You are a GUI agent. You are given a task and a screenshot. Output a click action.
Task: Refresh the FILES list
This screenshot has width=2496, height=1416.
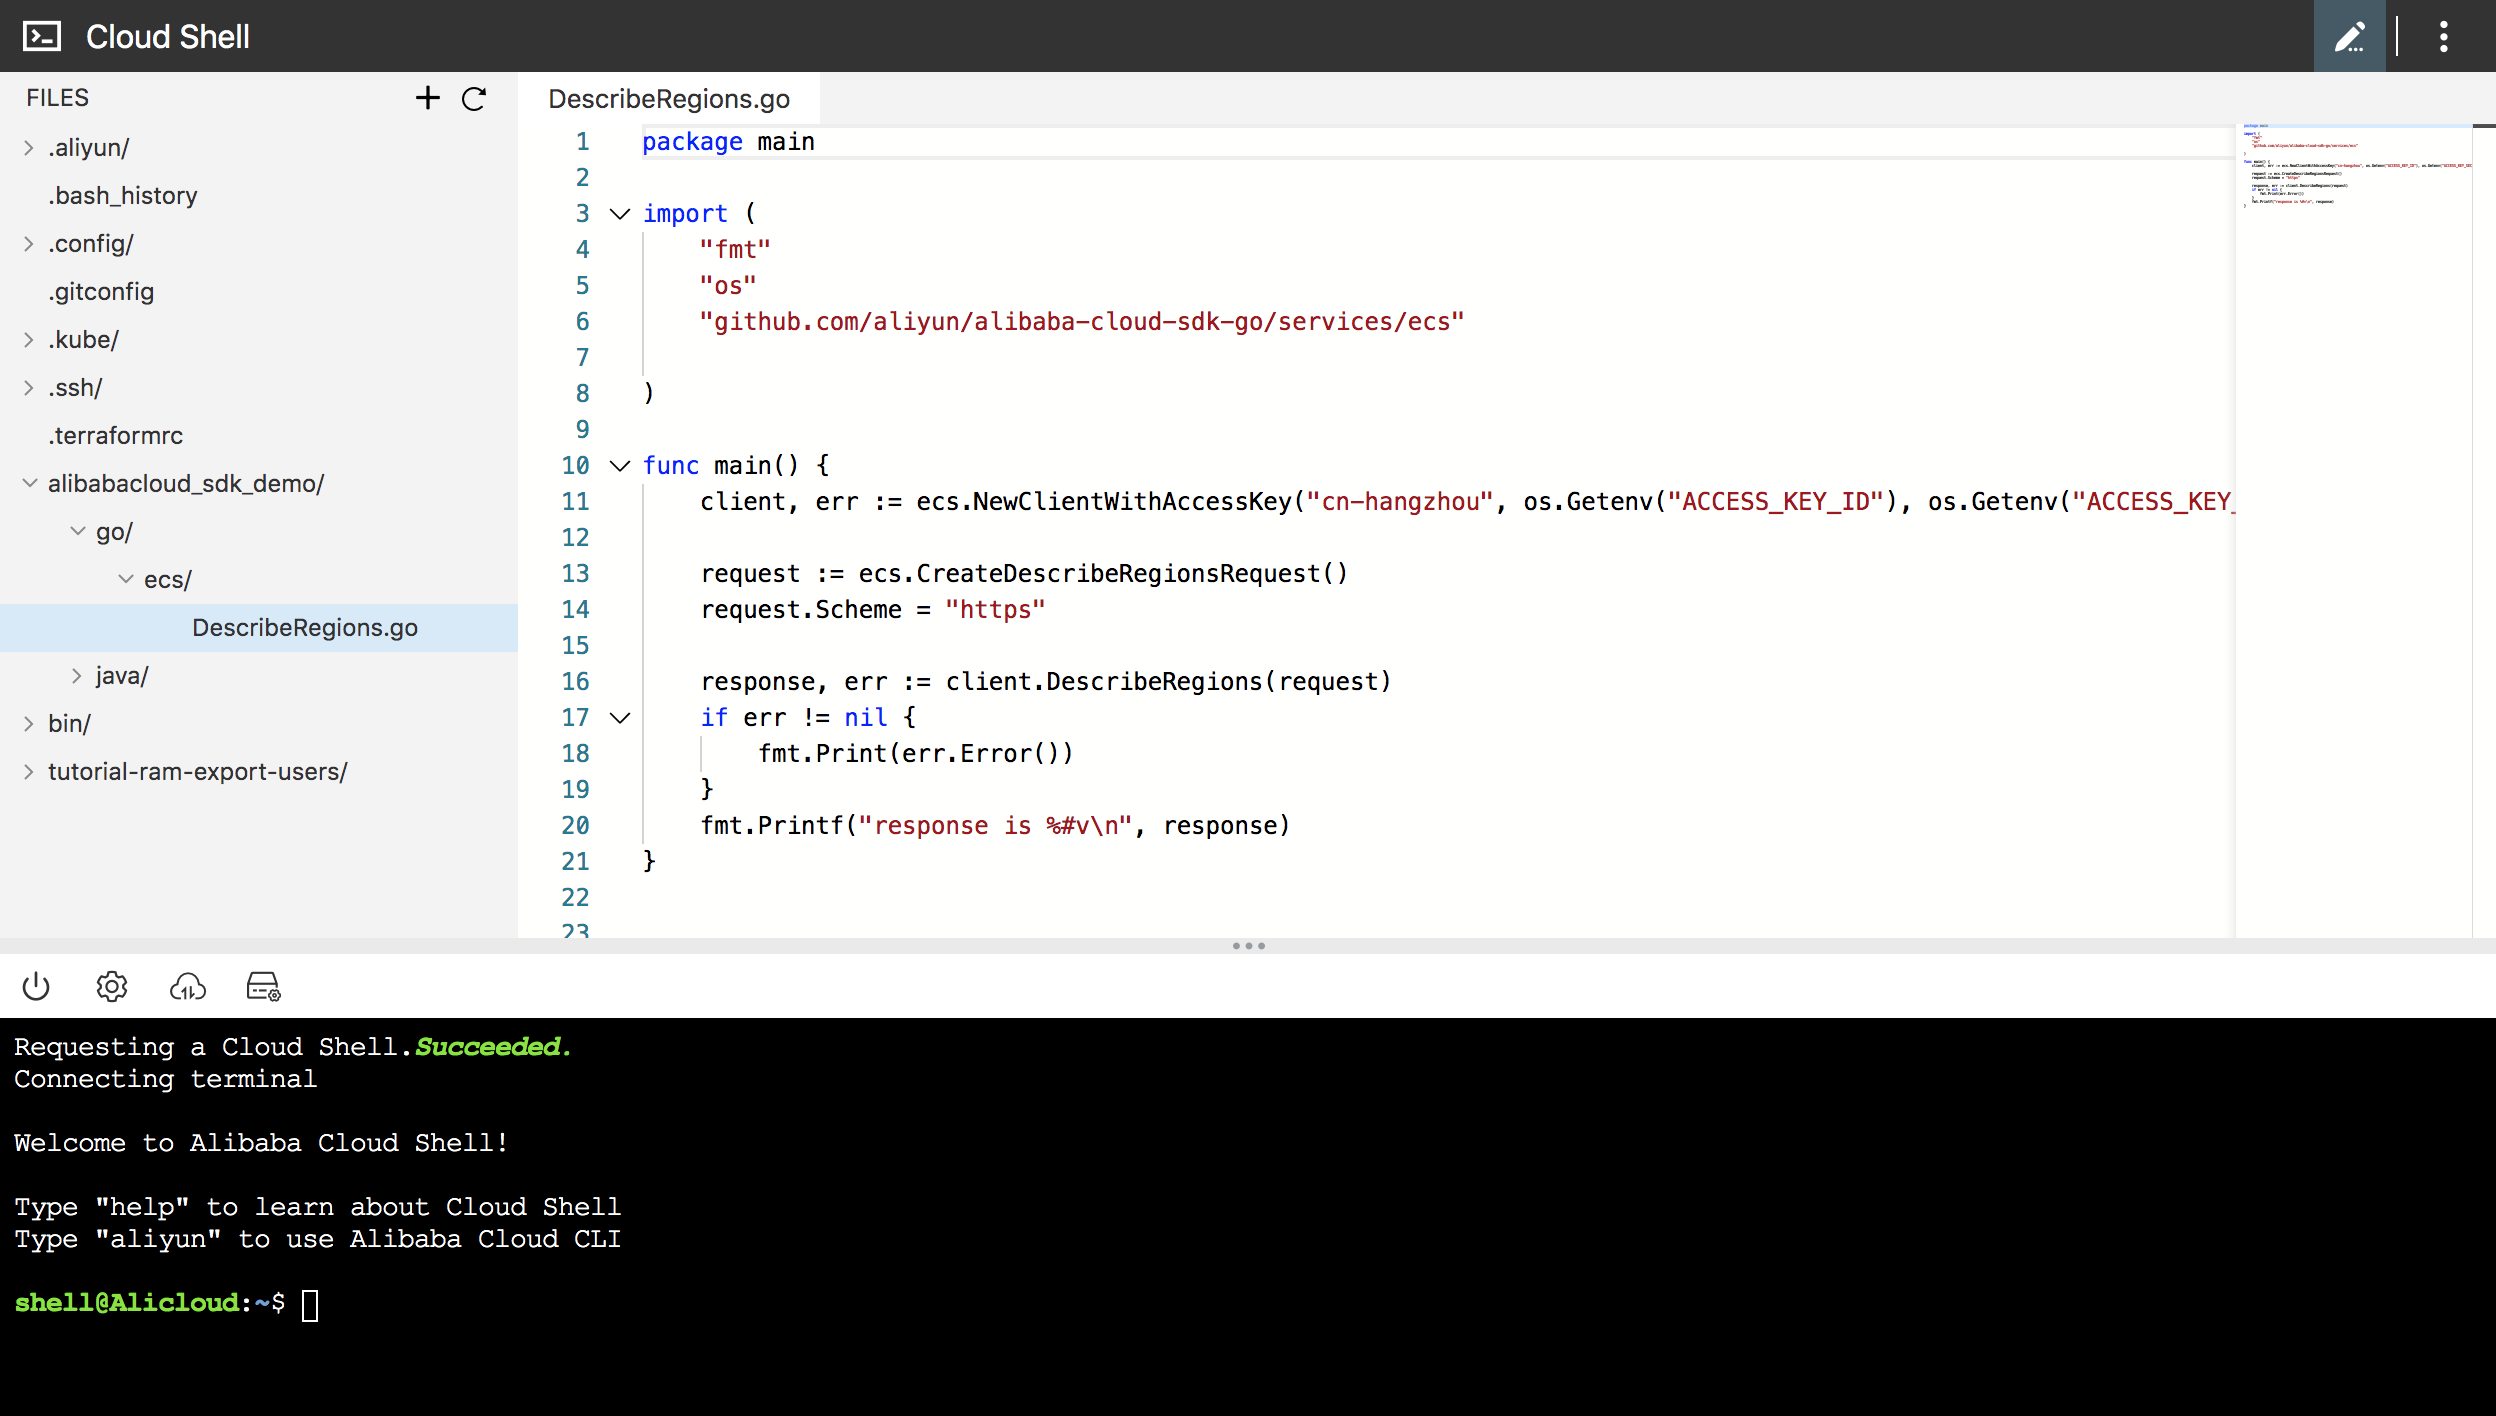pos(474,98)
